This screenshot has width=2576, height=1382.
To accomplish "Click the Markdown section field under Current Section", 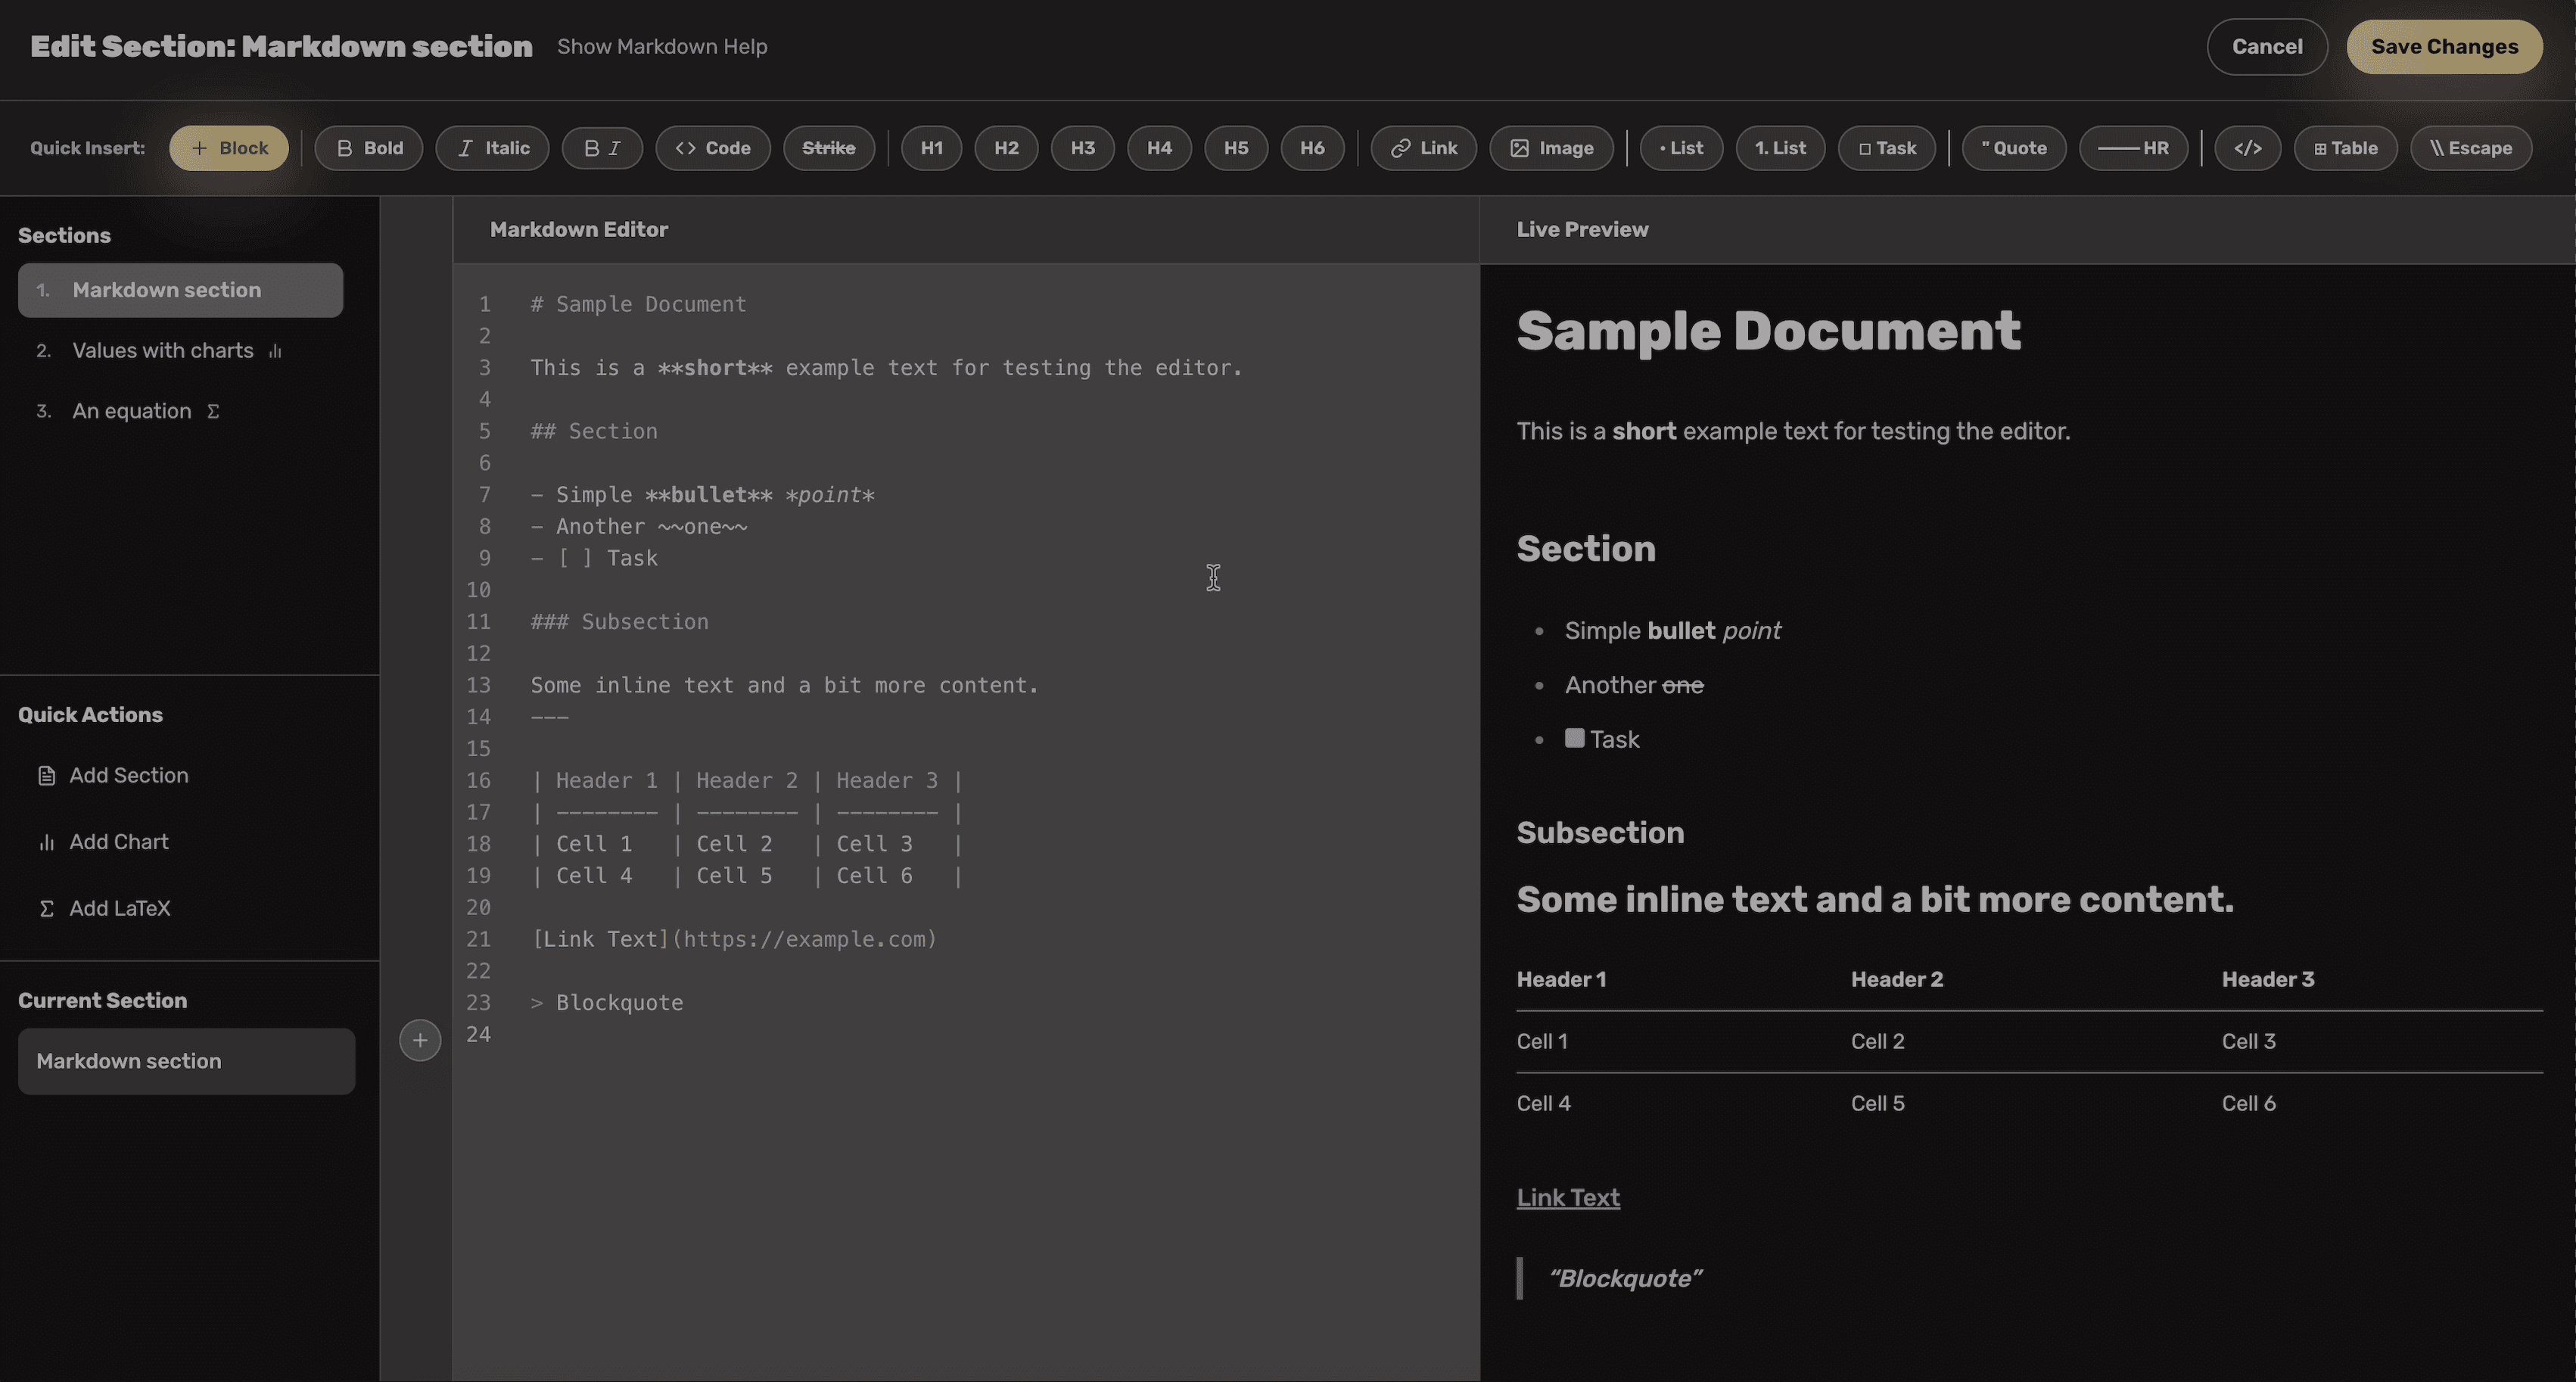I will coord(185,1061).
